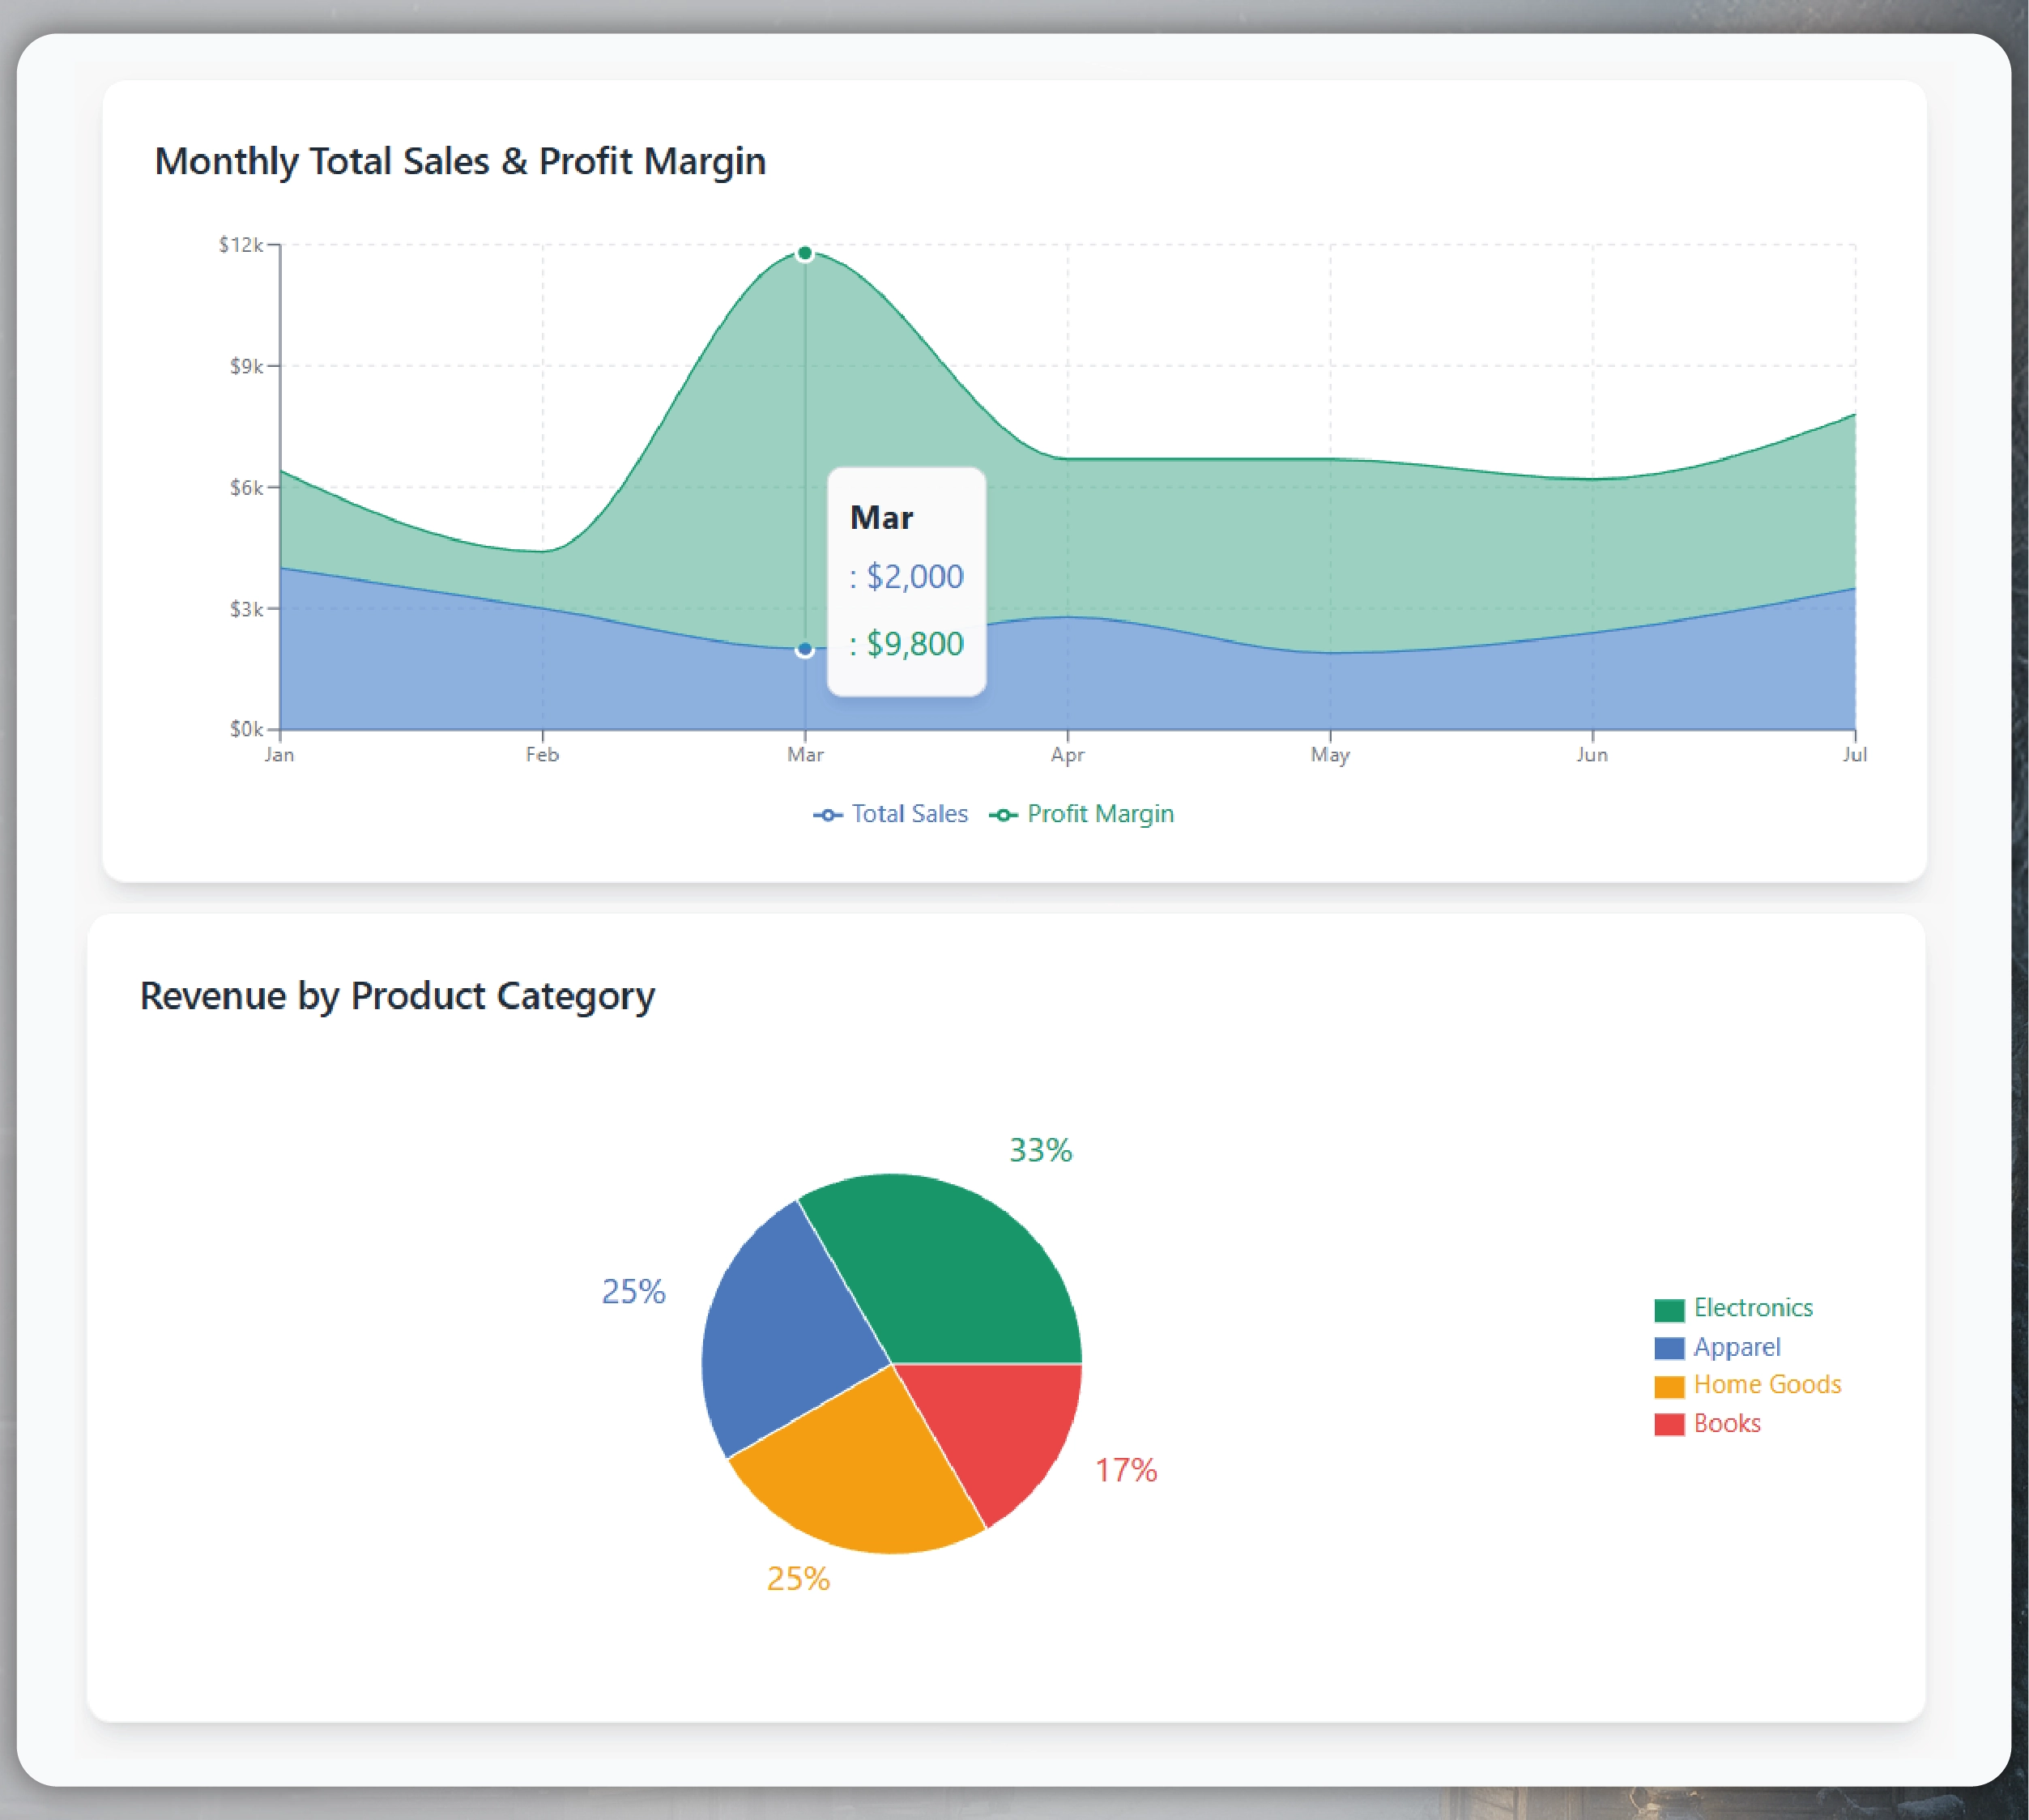
Task: Click the green Electronics color swatch
Action: coord(1669,1310)
